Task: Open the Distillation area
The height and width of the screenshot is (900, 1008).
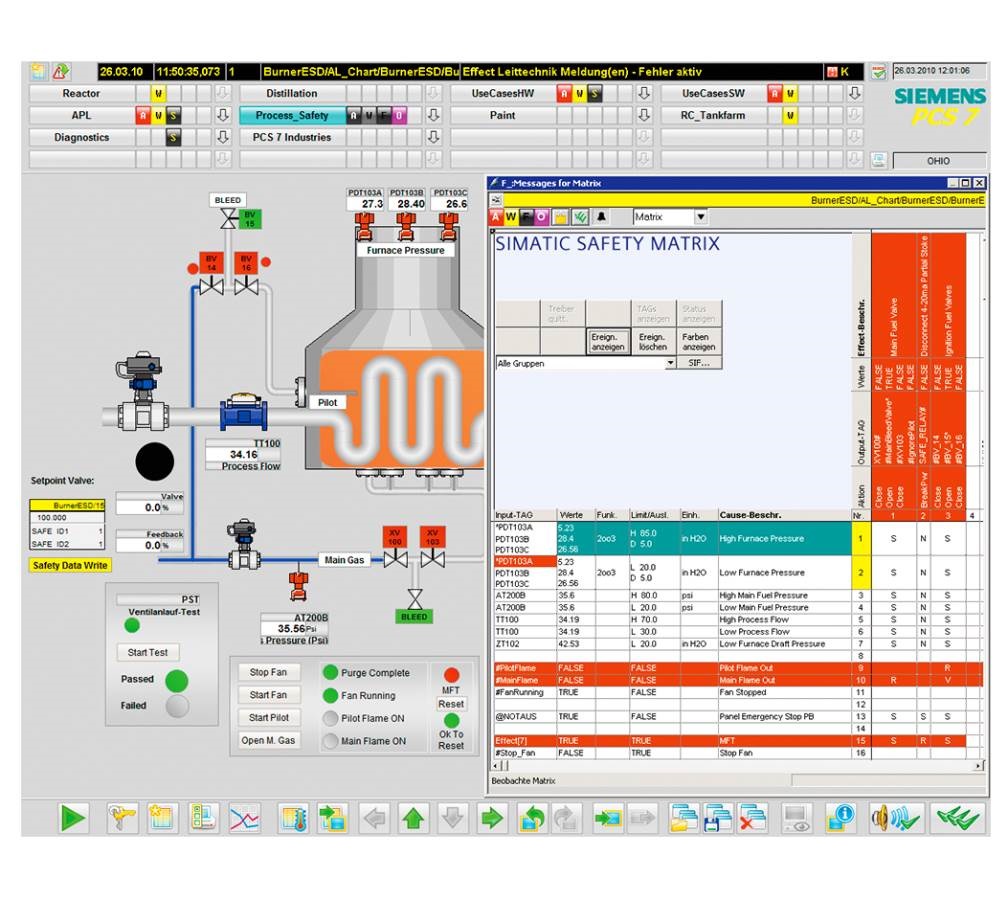Action: [292, 94]
